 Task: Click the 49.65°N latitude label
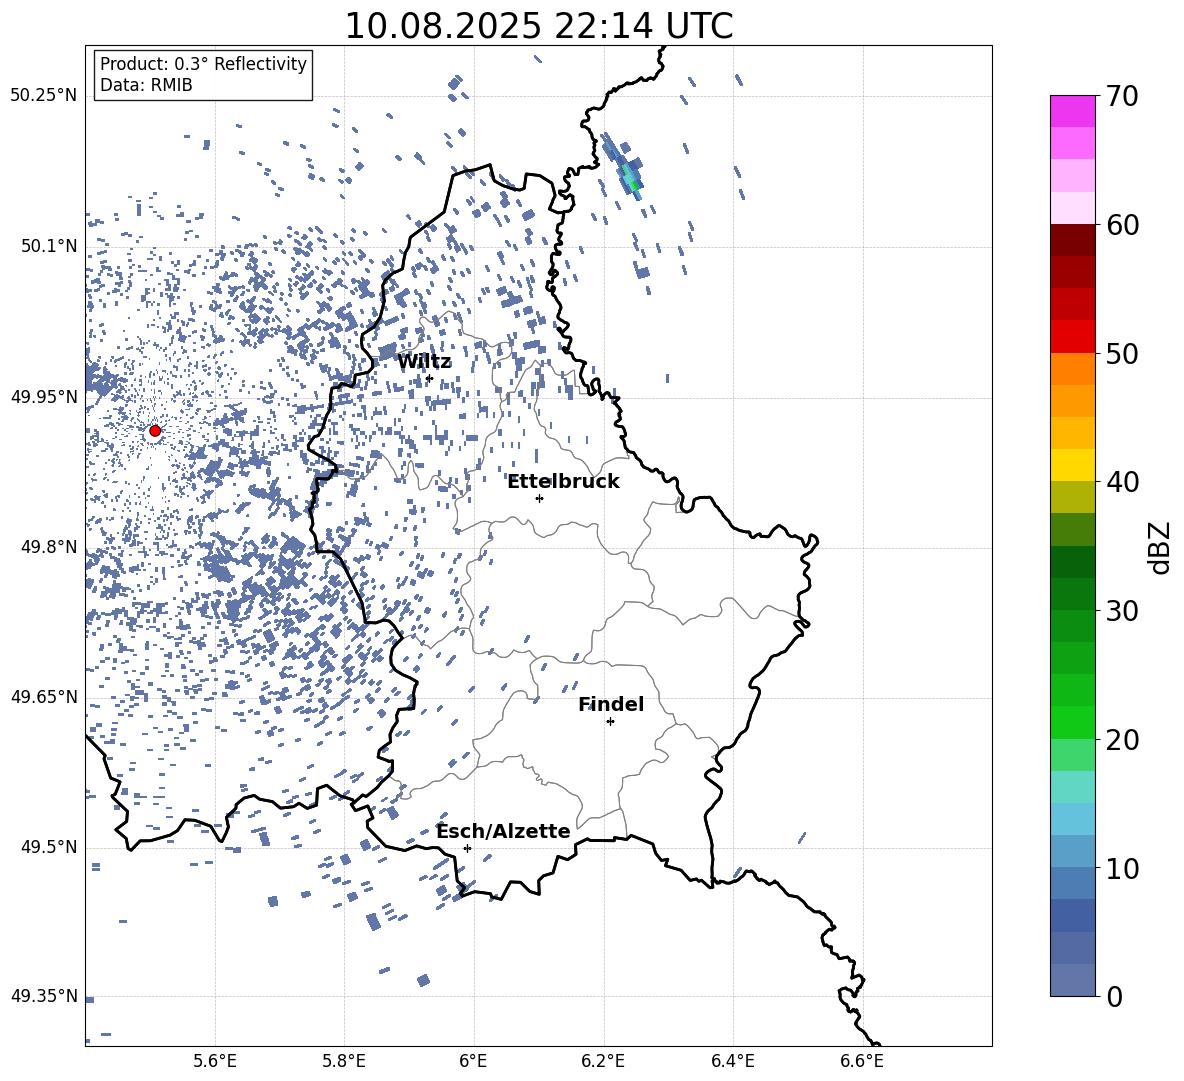coord(44,696)
